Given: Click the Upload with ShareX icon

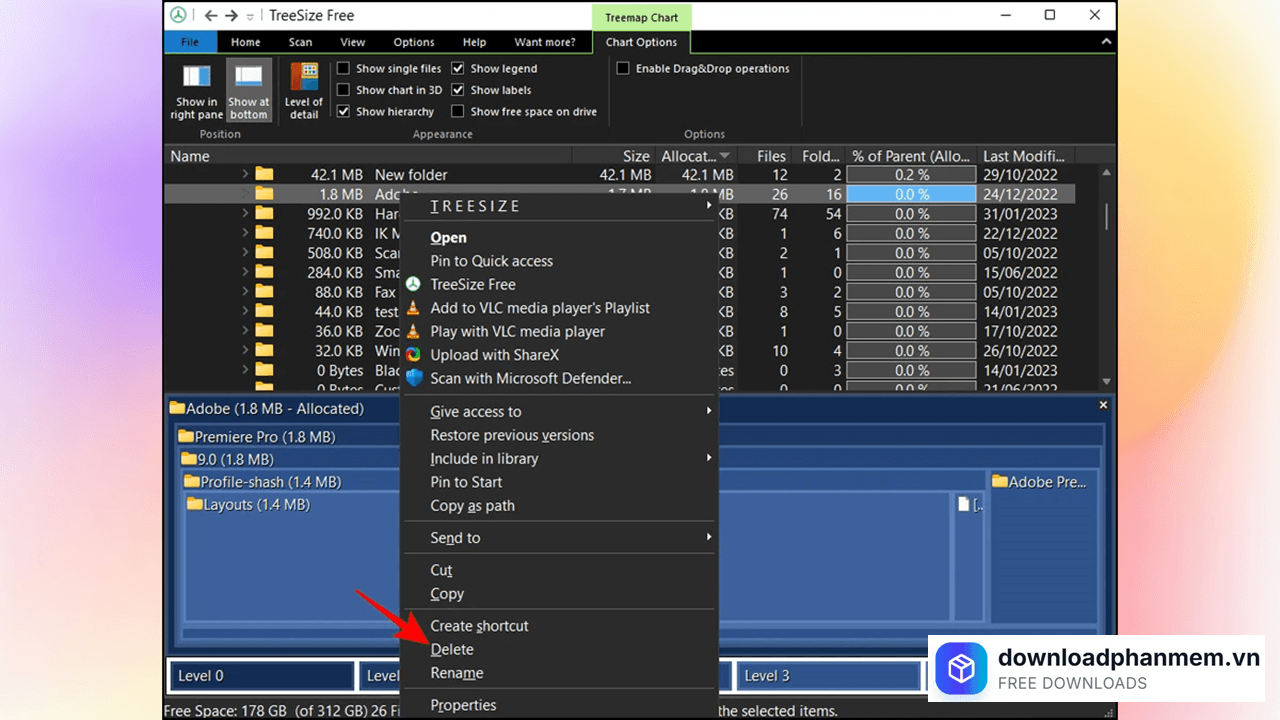Looking at the screenshot, I should point(413,355).
